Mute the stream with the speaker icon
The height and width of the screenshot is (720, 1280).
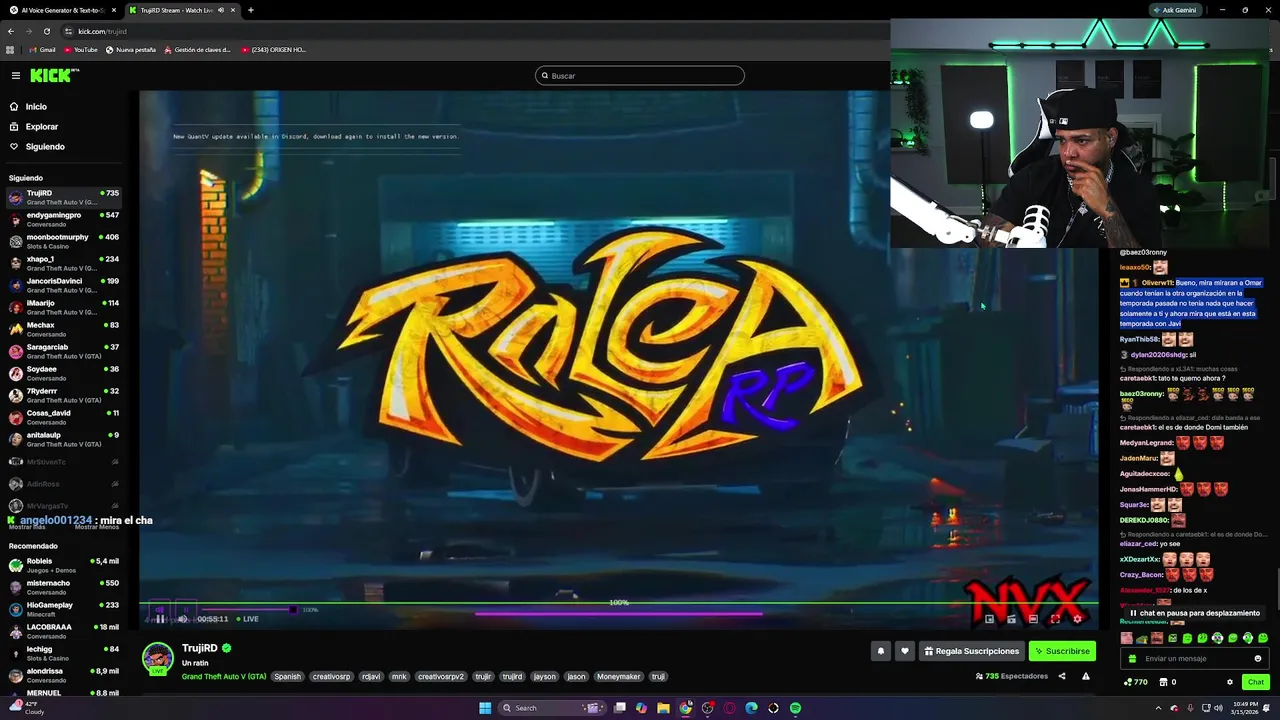pos(183,619)
